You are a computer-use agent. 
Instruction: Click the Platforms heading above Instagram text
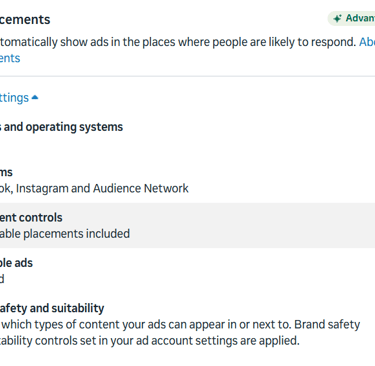tap(6, 172)
